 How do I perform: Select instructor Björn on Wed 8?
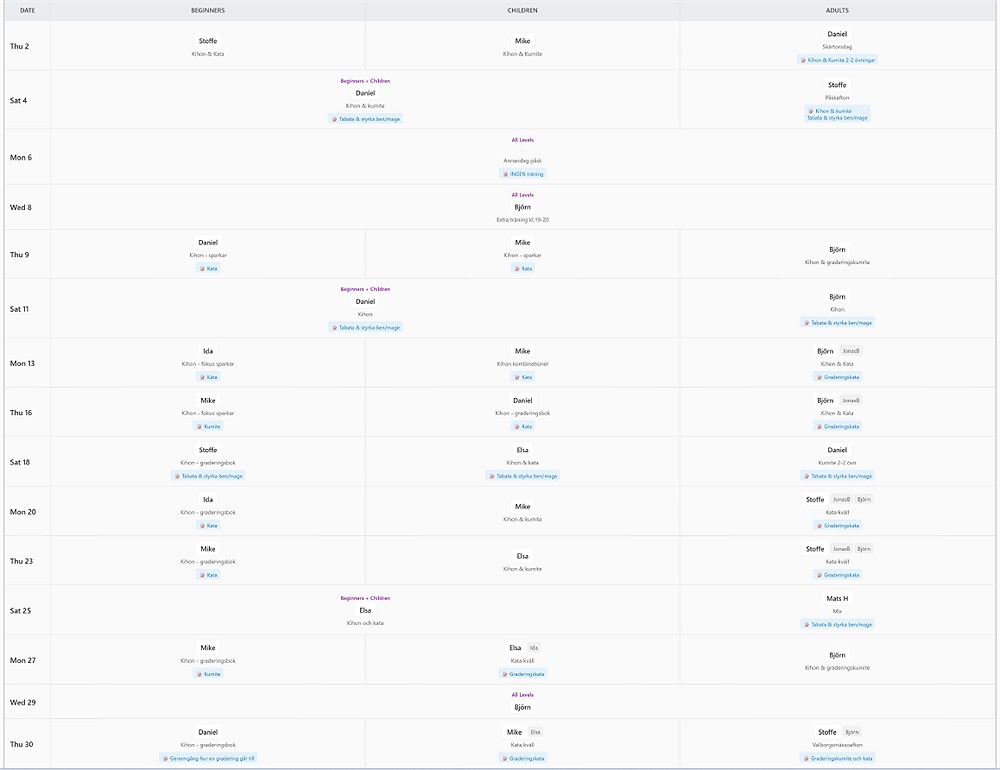point(522,208)
